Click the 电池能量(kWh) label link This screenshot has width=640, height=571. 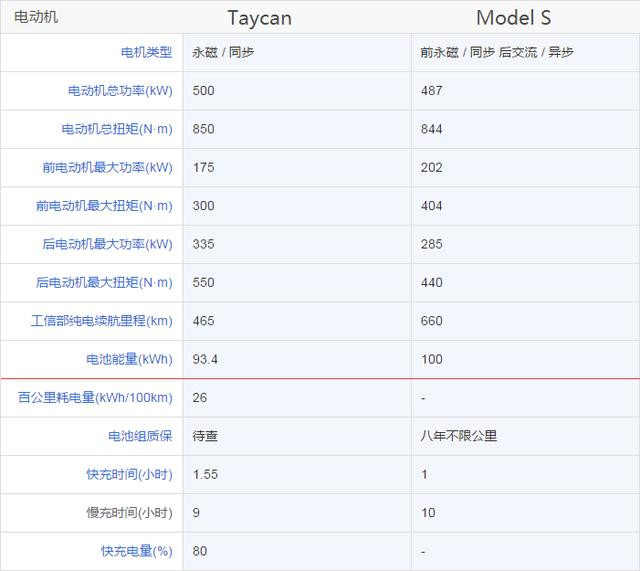pos(129,359)
